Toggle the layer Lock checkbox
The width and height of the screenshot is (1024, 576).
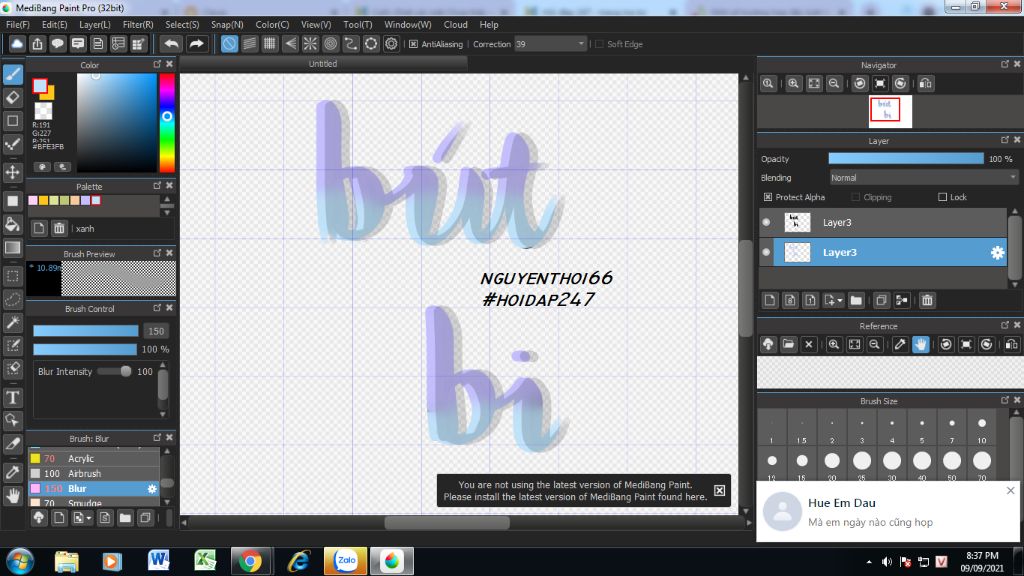942,197
